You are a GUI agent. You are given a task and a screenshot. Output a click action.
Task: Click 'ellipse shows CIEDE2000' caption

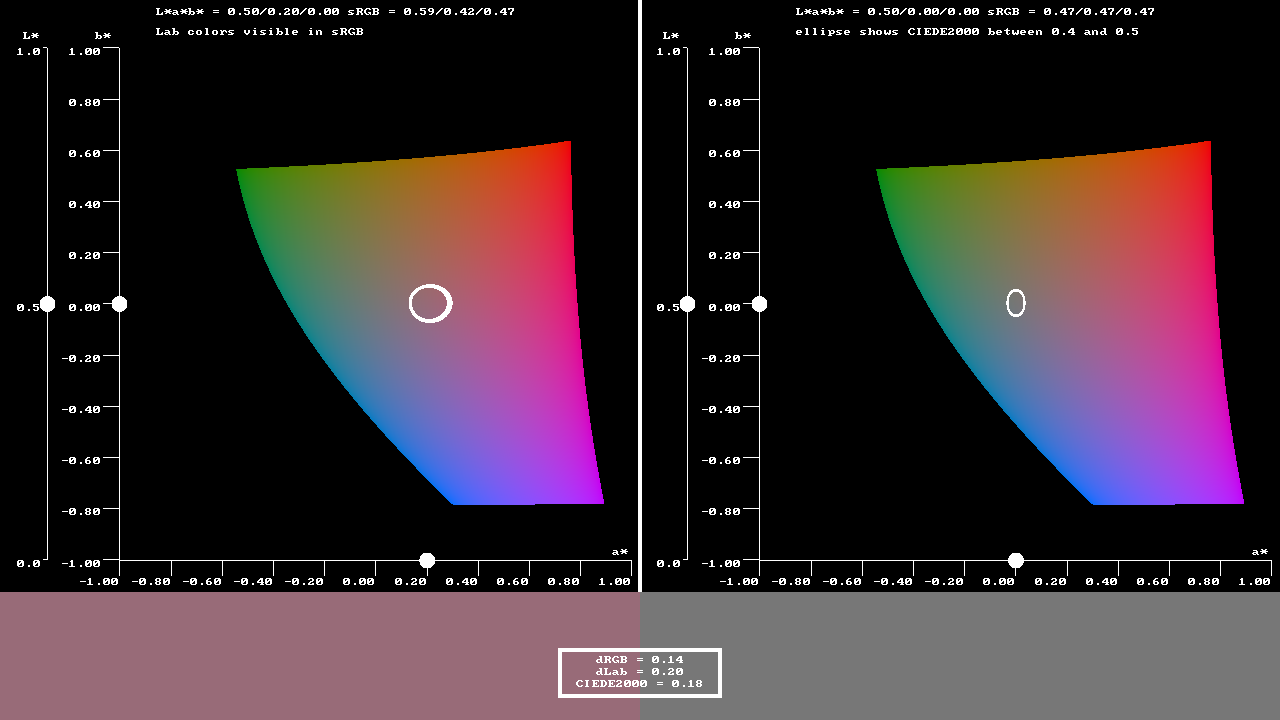click(x=967, y=32)
